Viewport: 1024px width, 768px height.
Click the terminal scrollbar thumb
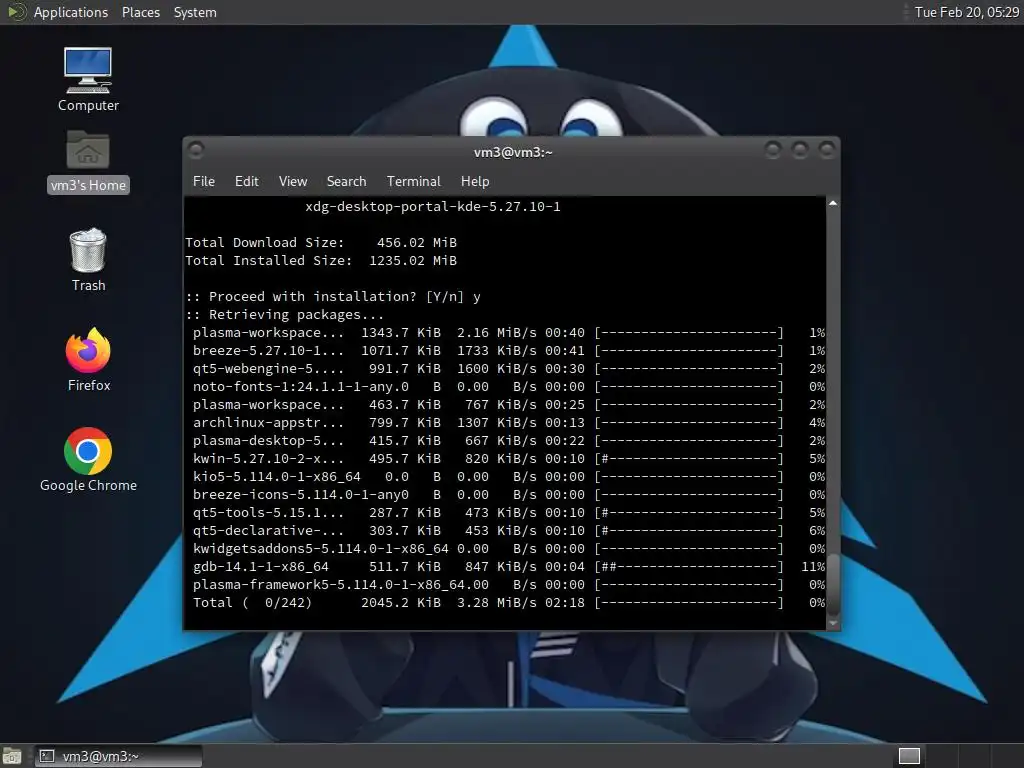(x=833, y=583)
